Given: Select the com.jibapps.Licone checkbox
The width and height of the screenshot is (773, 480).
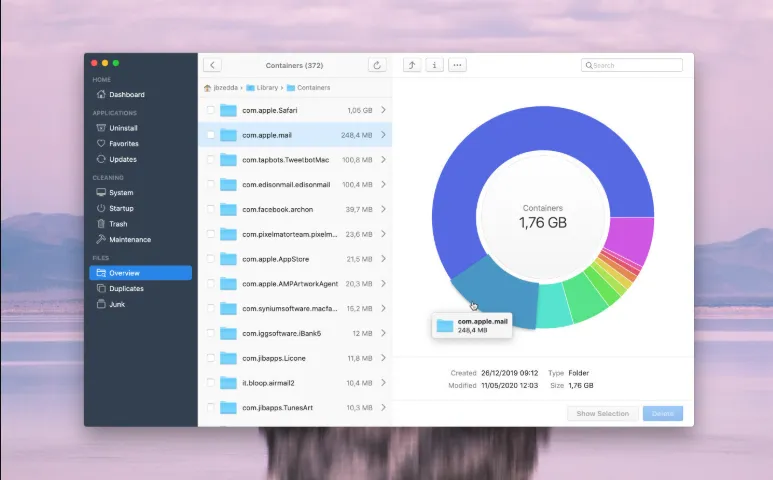Looking at the screenshot, I should click(211, 358).
